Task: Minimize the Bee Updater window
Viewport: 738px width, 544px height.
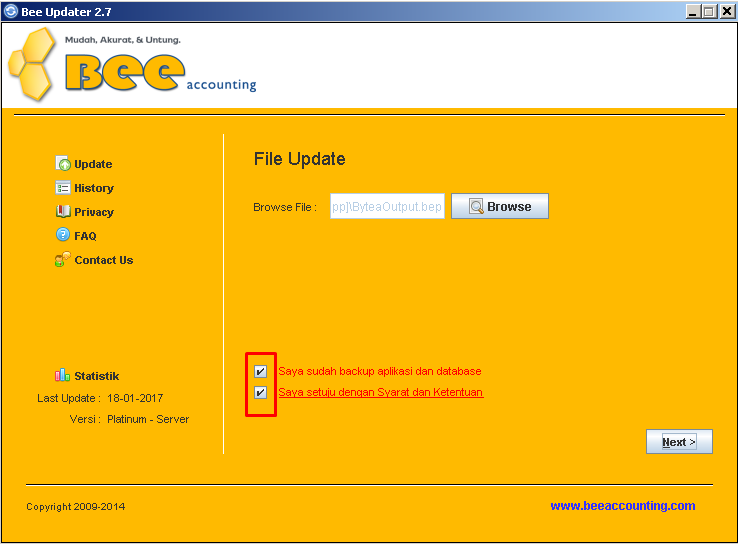Action: (x=692, y=11)
